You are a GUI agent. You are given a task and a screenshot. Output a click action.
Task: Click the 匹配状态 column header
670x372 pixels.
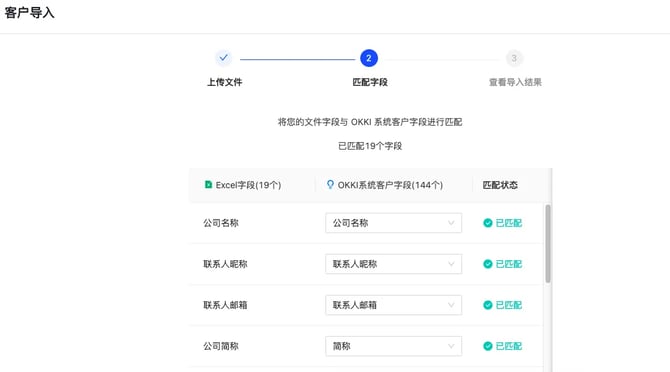pyautogui.click(x=500, y=185)
